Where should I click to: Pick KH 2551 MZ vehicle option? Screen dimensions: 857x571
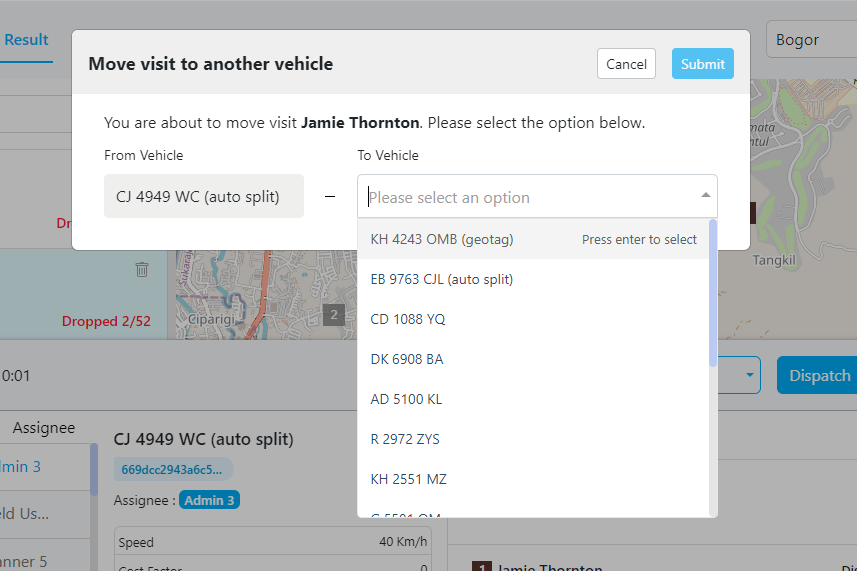409,479
